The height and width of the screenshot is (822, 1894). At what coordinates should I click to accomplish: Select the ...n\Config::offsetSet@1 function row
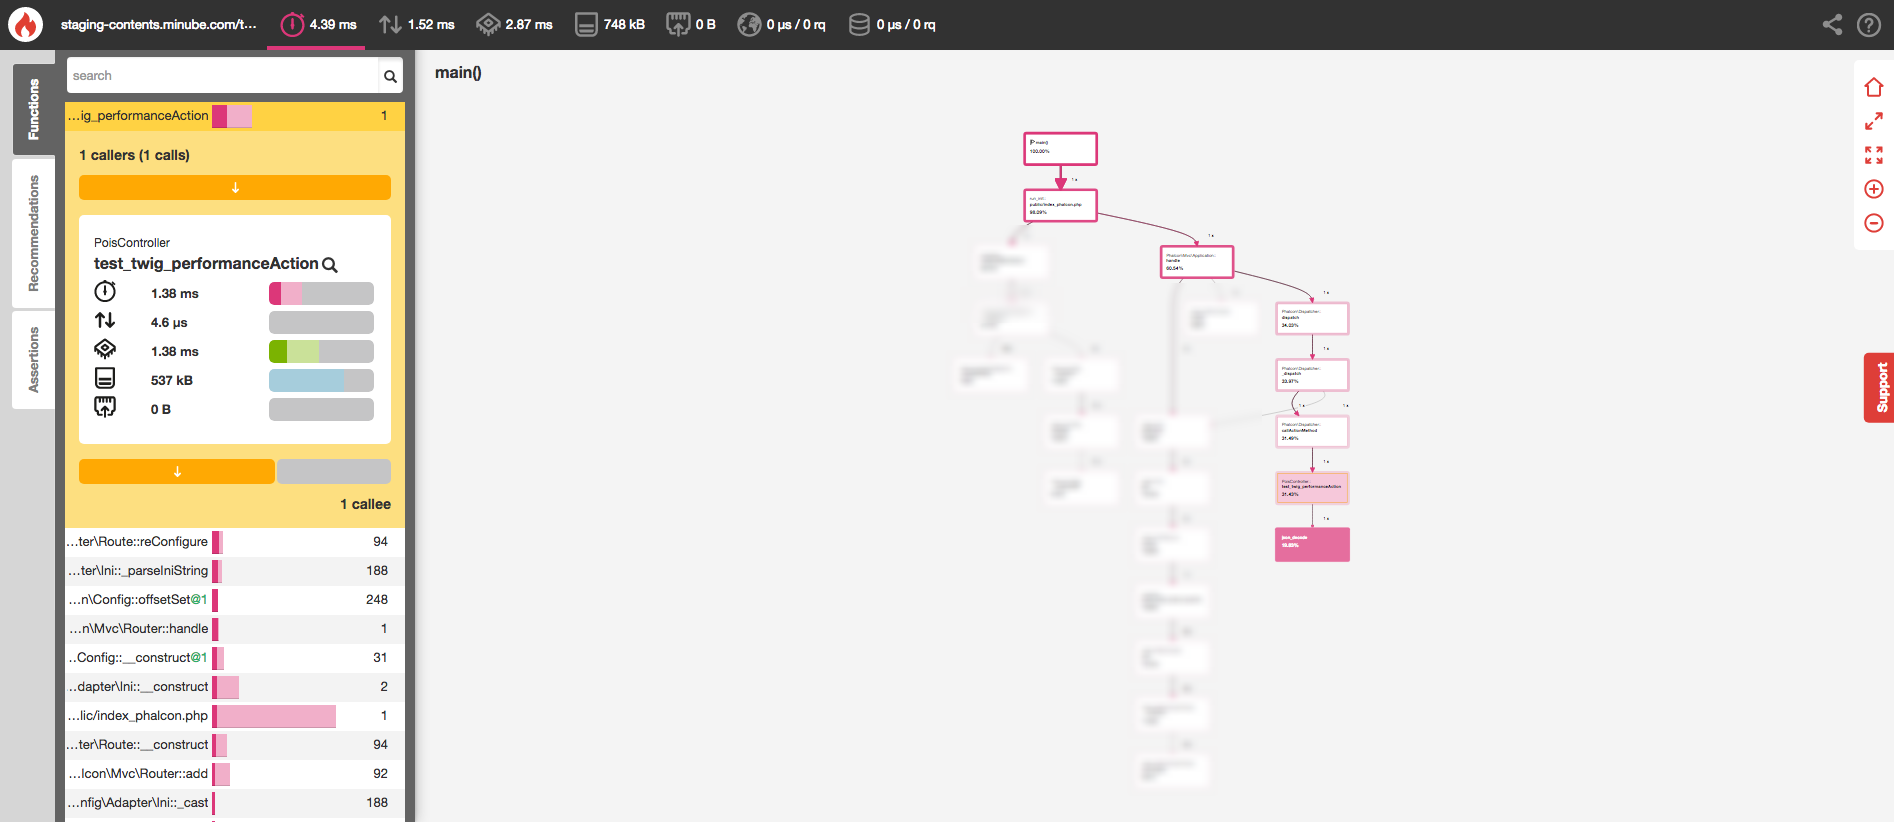235,600
